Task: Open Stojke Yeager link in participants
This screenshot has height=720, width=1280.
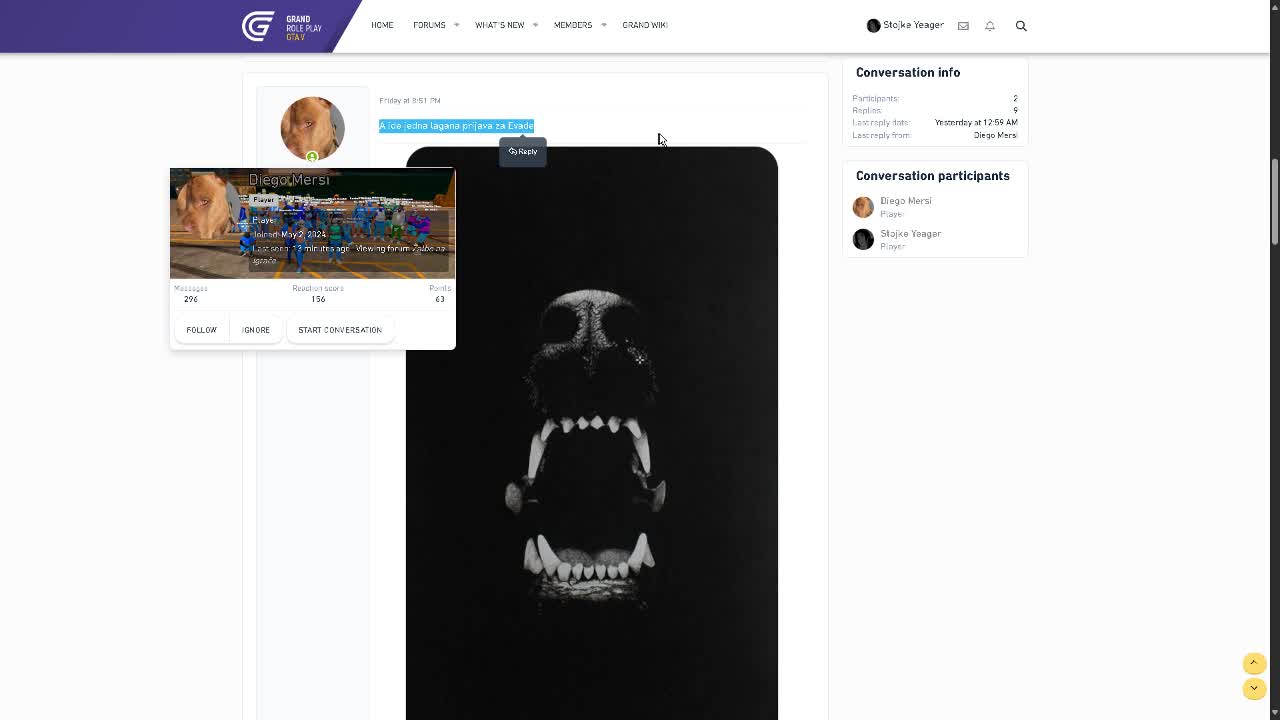Action: click(x=911, y=234)
